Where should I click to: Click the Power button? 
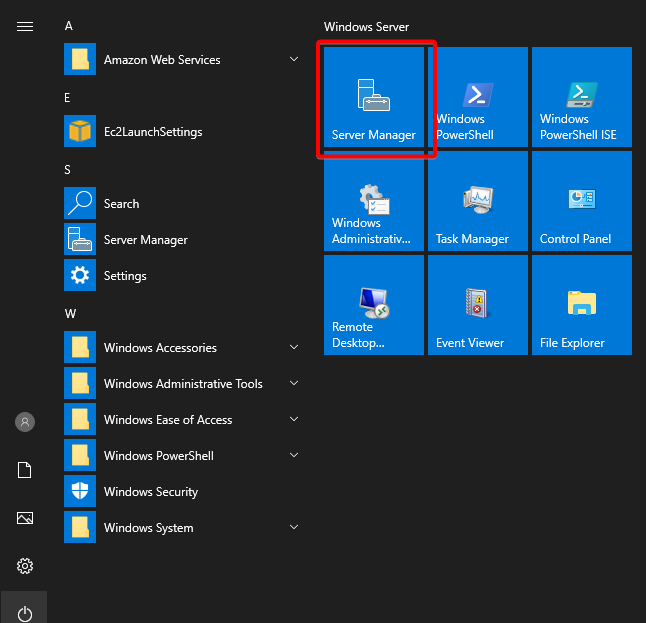pos(25,614)
